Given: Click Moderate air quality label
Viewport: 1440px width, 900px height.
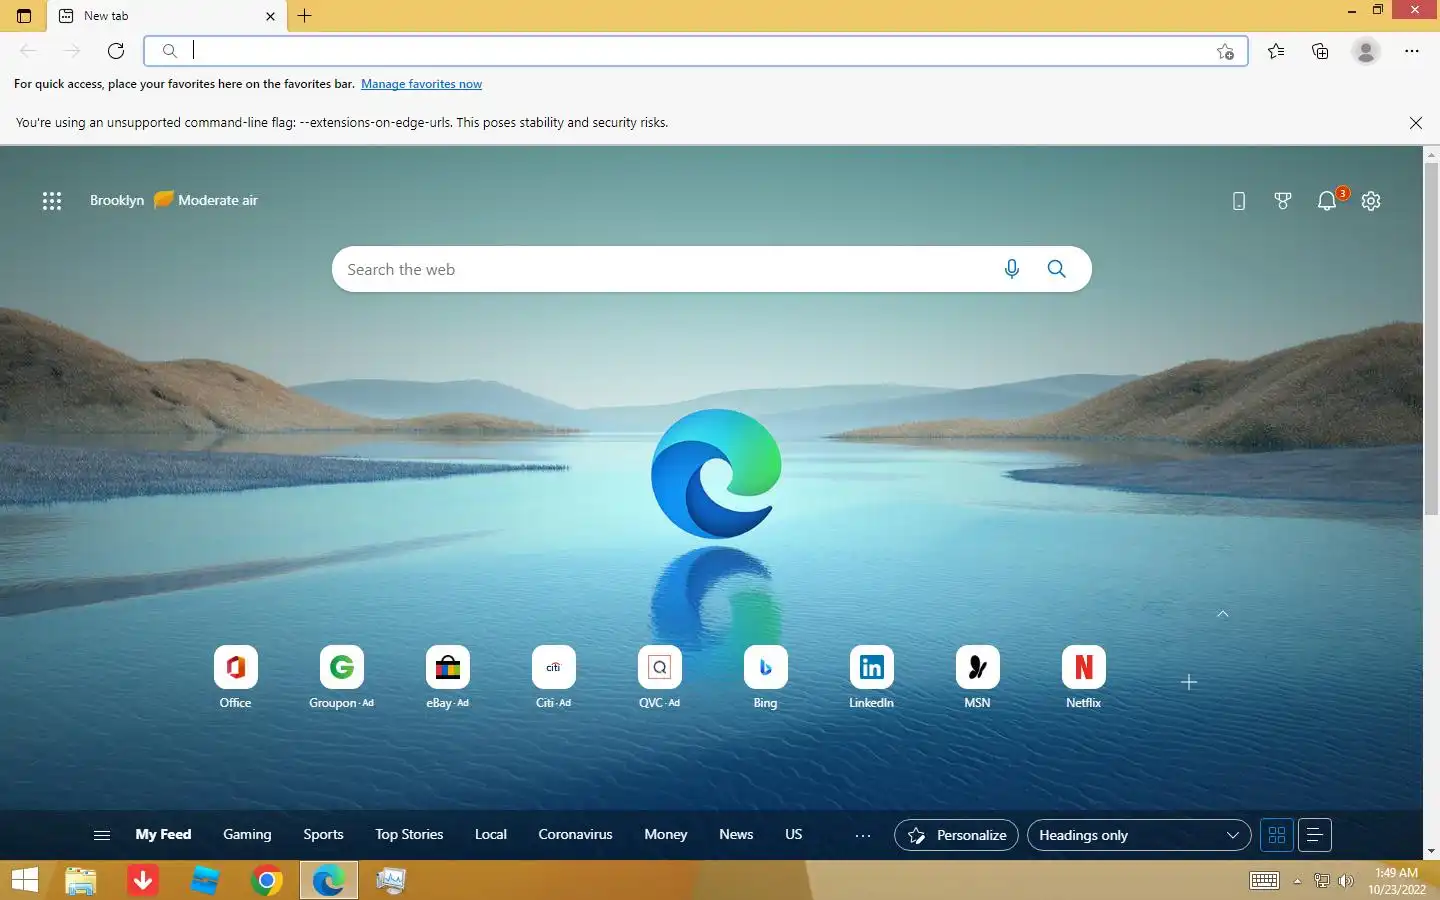Looking at the screenshot, I should (x=218, y=201).
